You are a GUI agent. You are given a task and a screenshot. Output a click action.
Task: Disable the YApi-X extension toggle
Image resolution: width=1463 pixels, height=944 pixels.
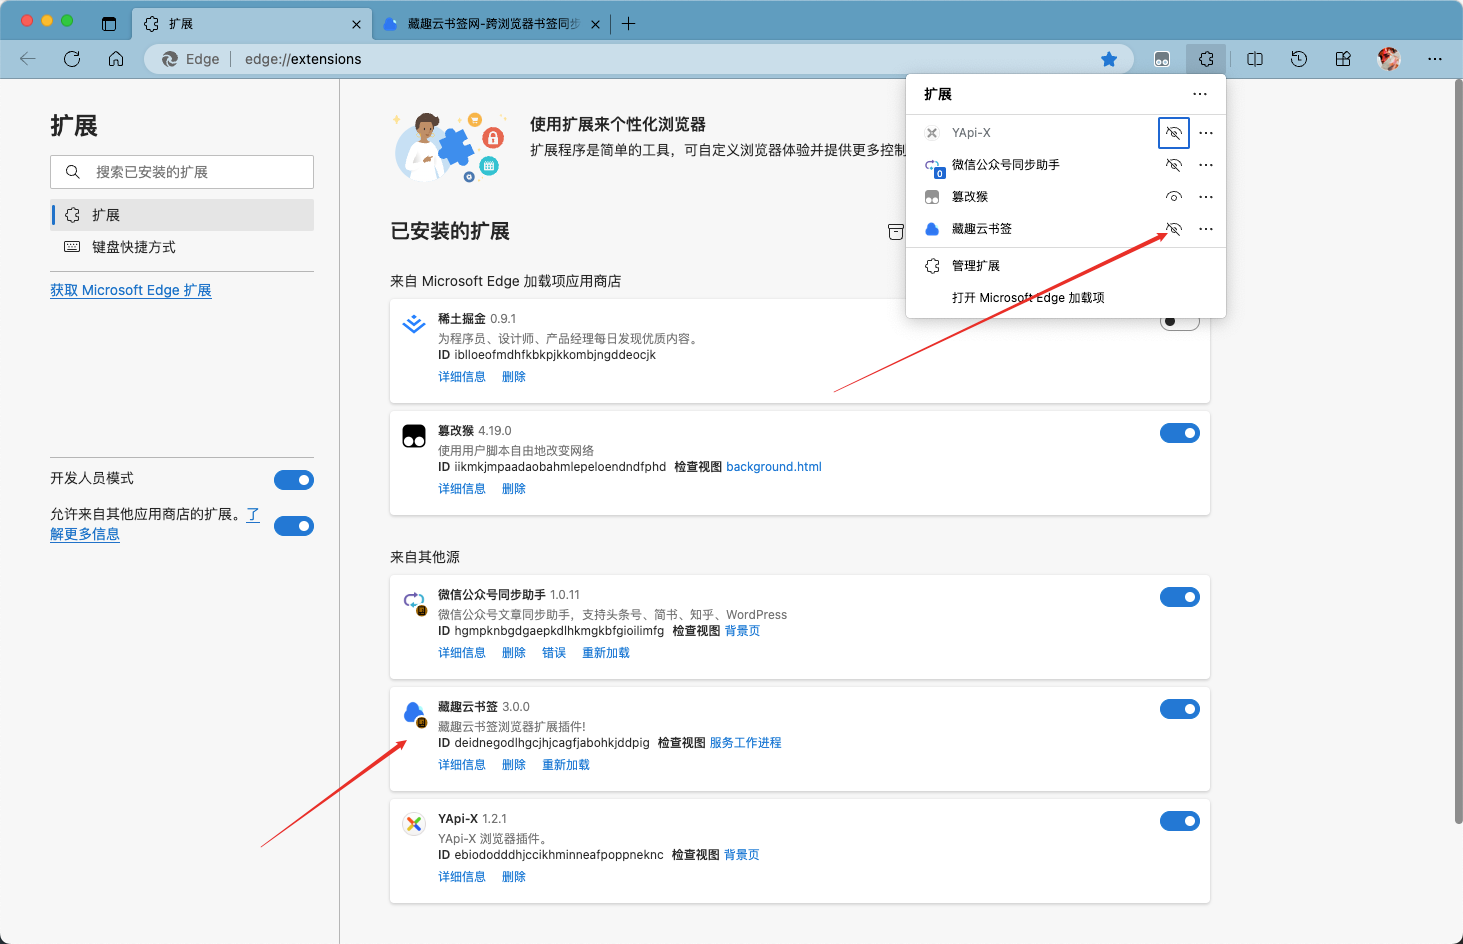point(1179,821)
